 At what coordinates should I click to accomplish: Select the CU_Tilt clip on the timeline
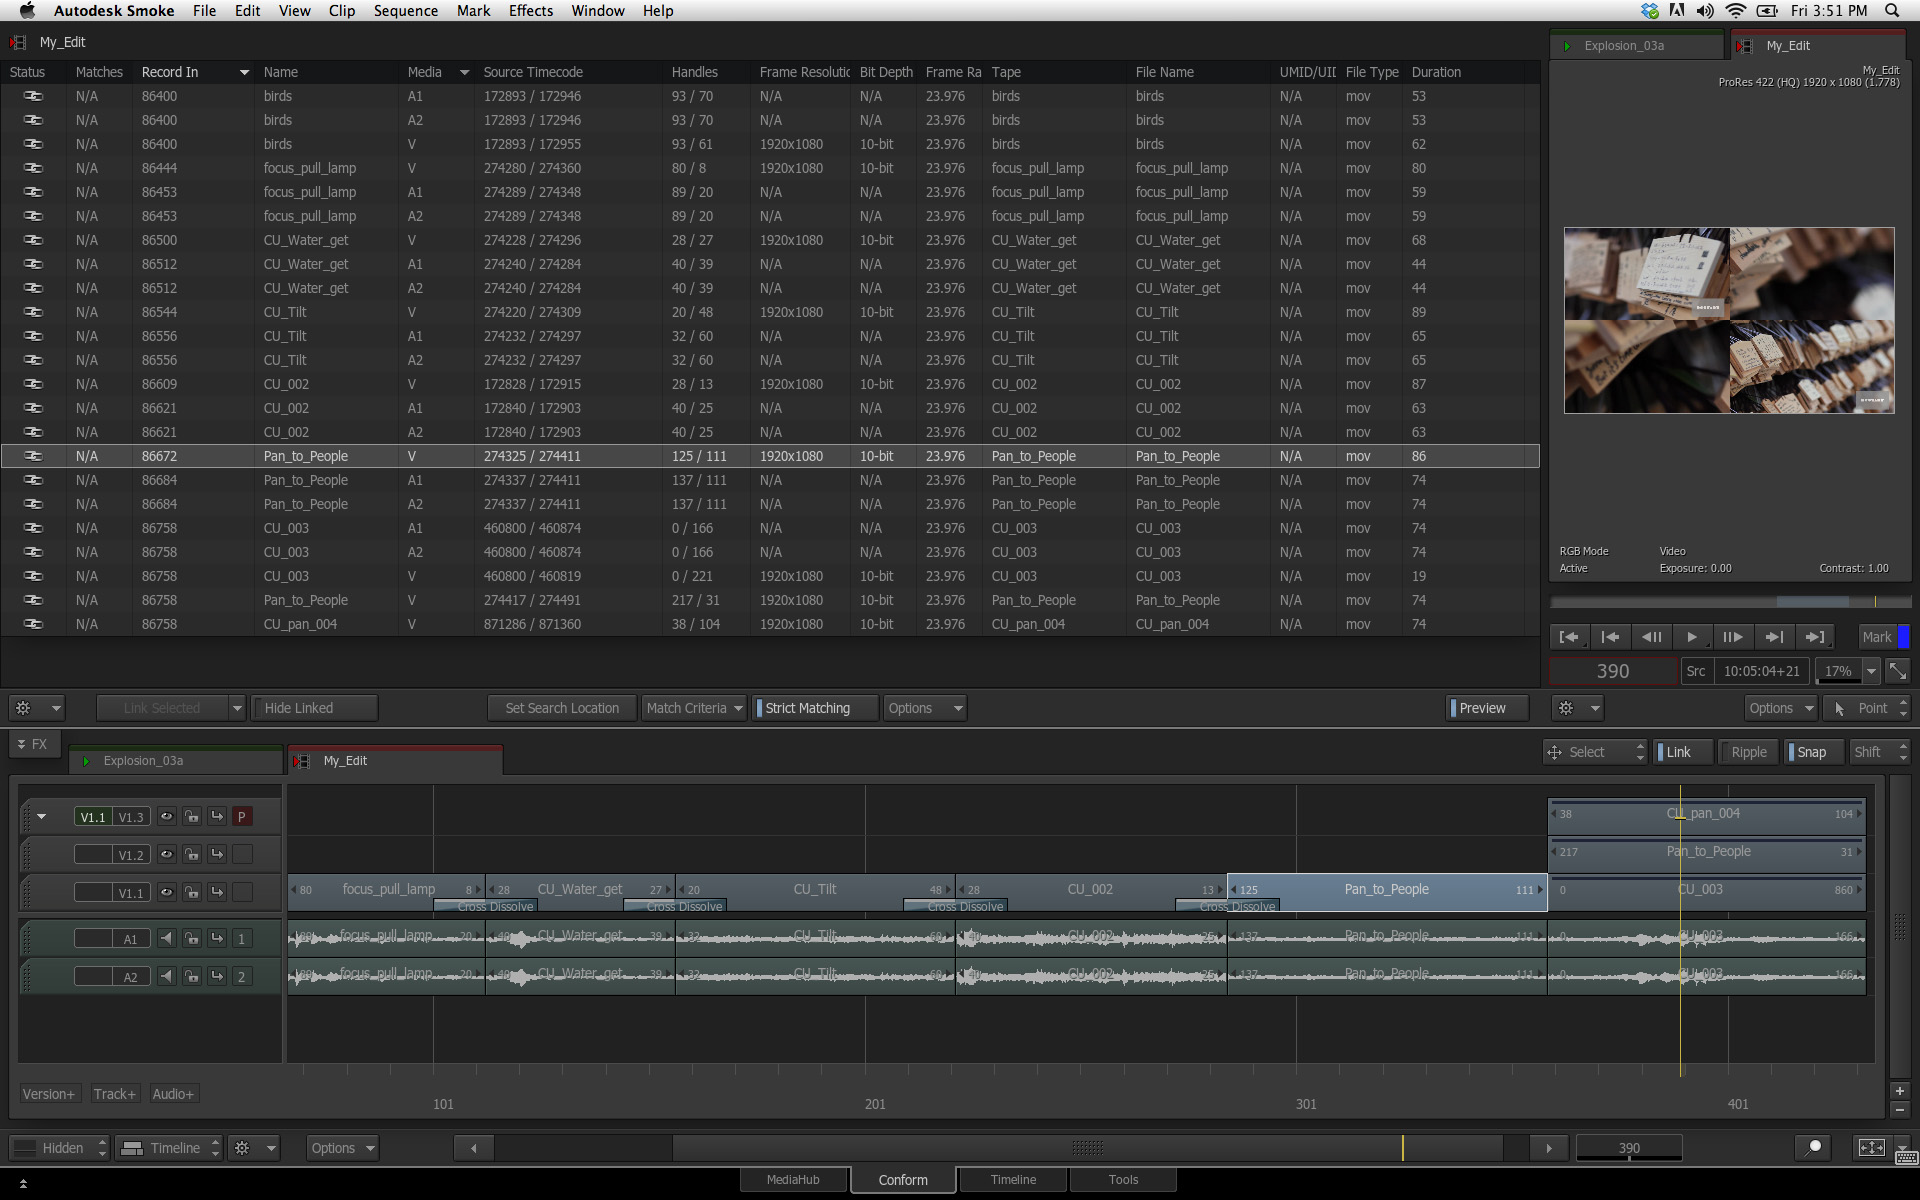pos(815,889)
